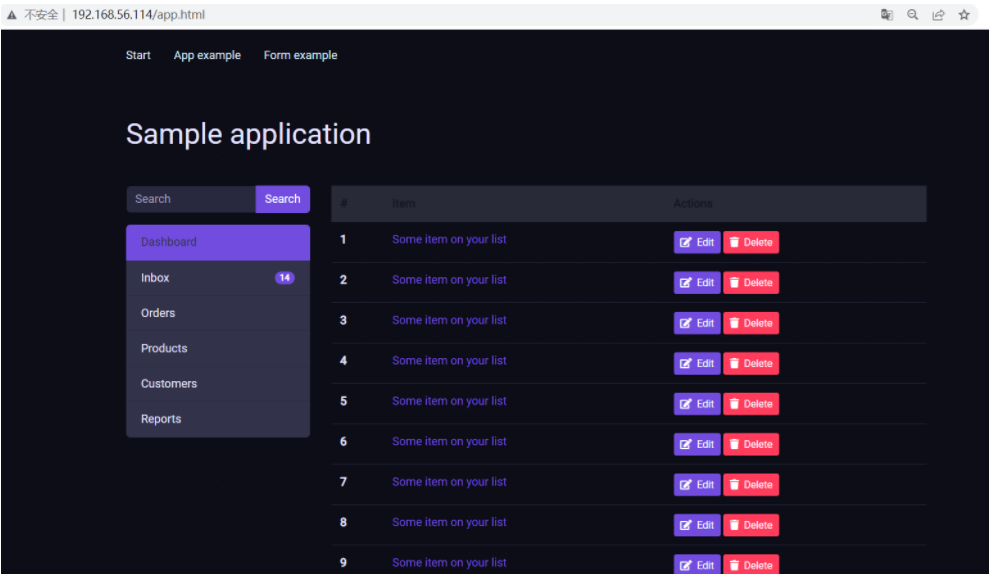989x574 pixels.
Task: Click the pencil Edit icon in row 1
Action: click(x=686, y=243)
